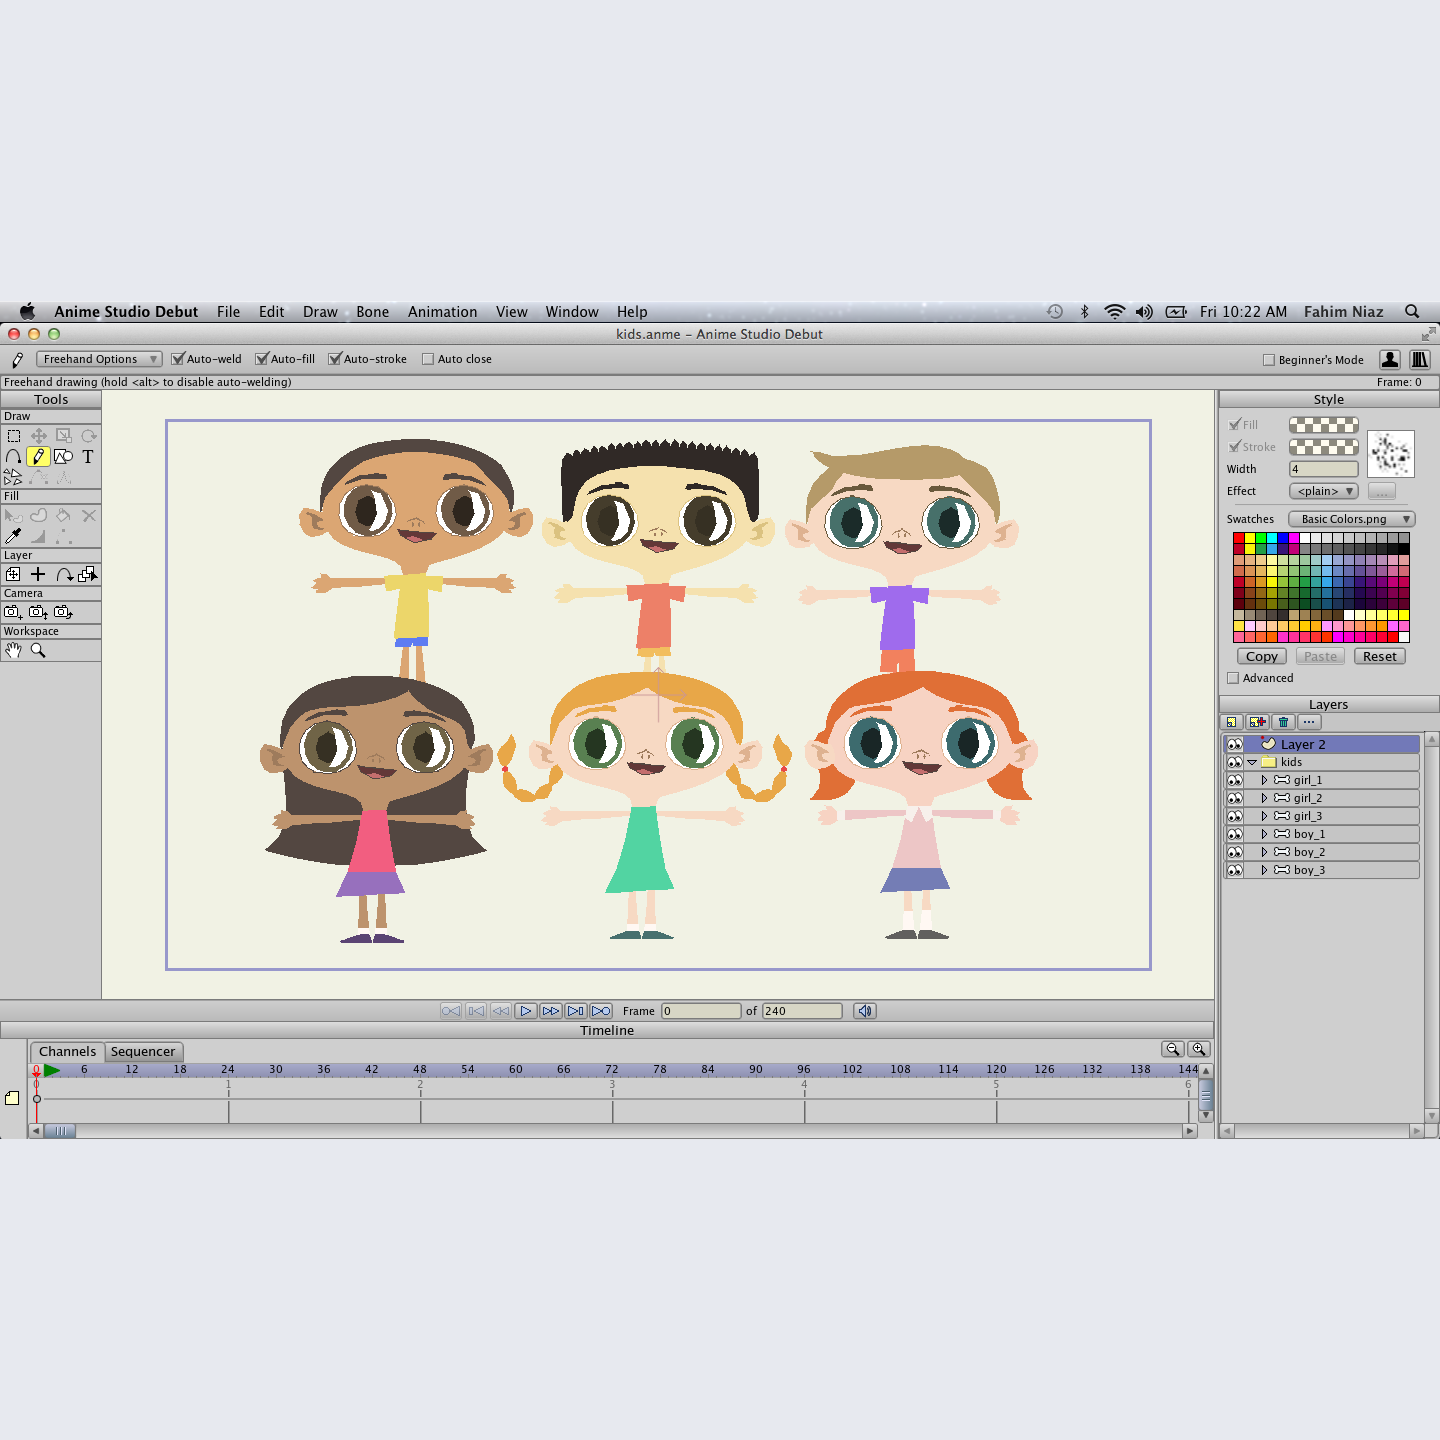Open the File menu
Image resolution: width=1440 pixels, height=1440 pixels.
(228, 312)
